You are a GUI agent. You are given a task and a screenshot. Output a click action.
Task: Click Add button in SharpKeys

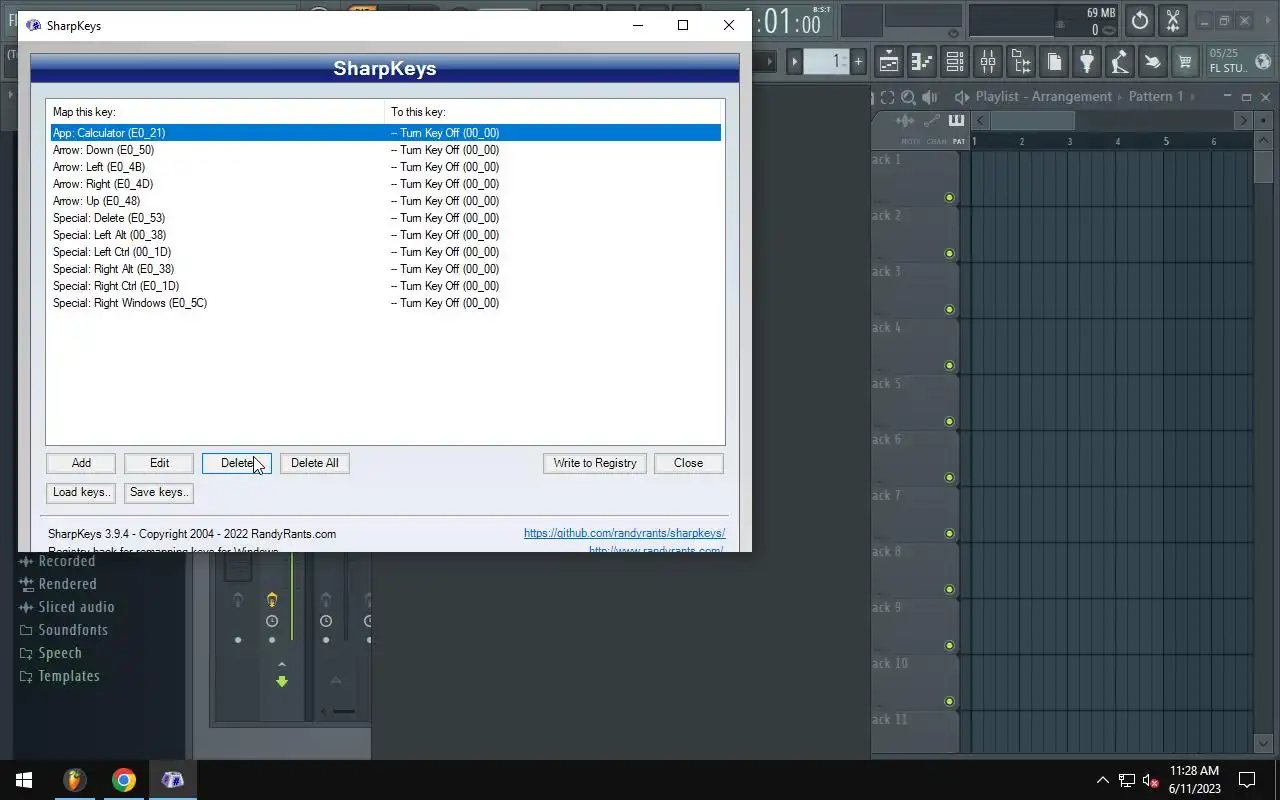(81, 463)
